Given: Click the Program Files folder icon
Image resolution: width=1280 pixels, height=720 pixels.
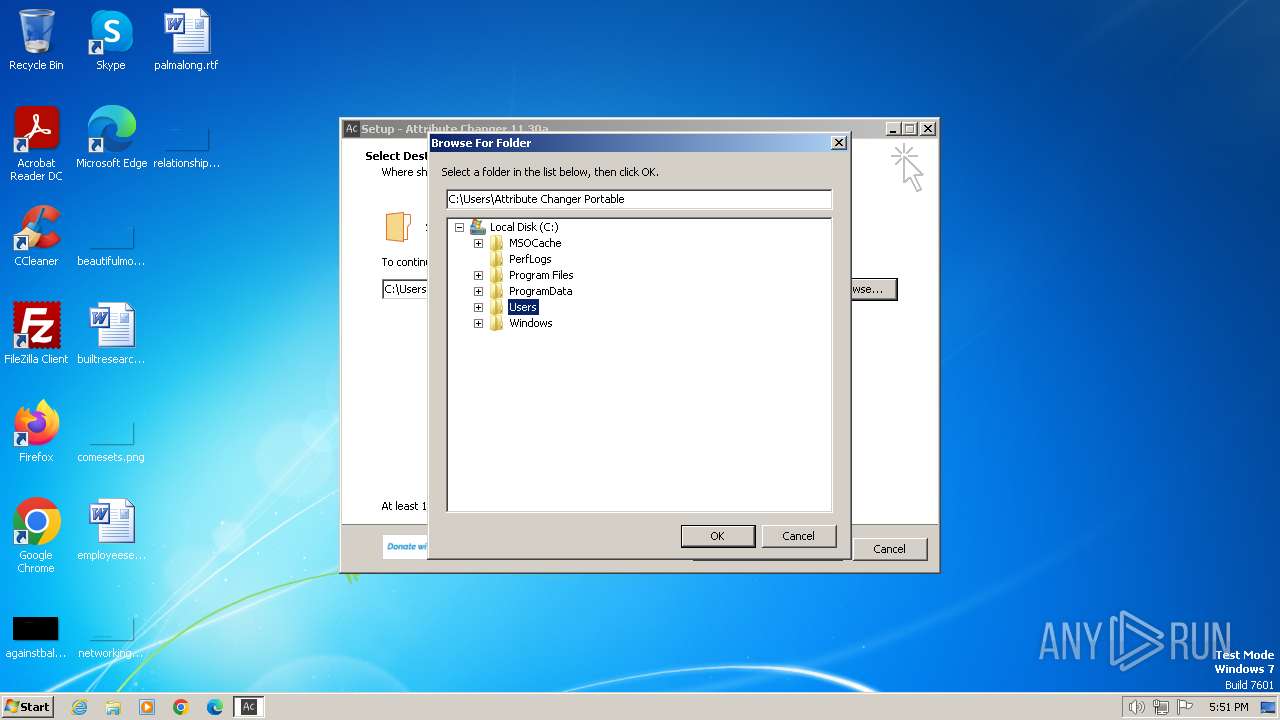Looking at the screenshot, I should click(x=496, y=275).
